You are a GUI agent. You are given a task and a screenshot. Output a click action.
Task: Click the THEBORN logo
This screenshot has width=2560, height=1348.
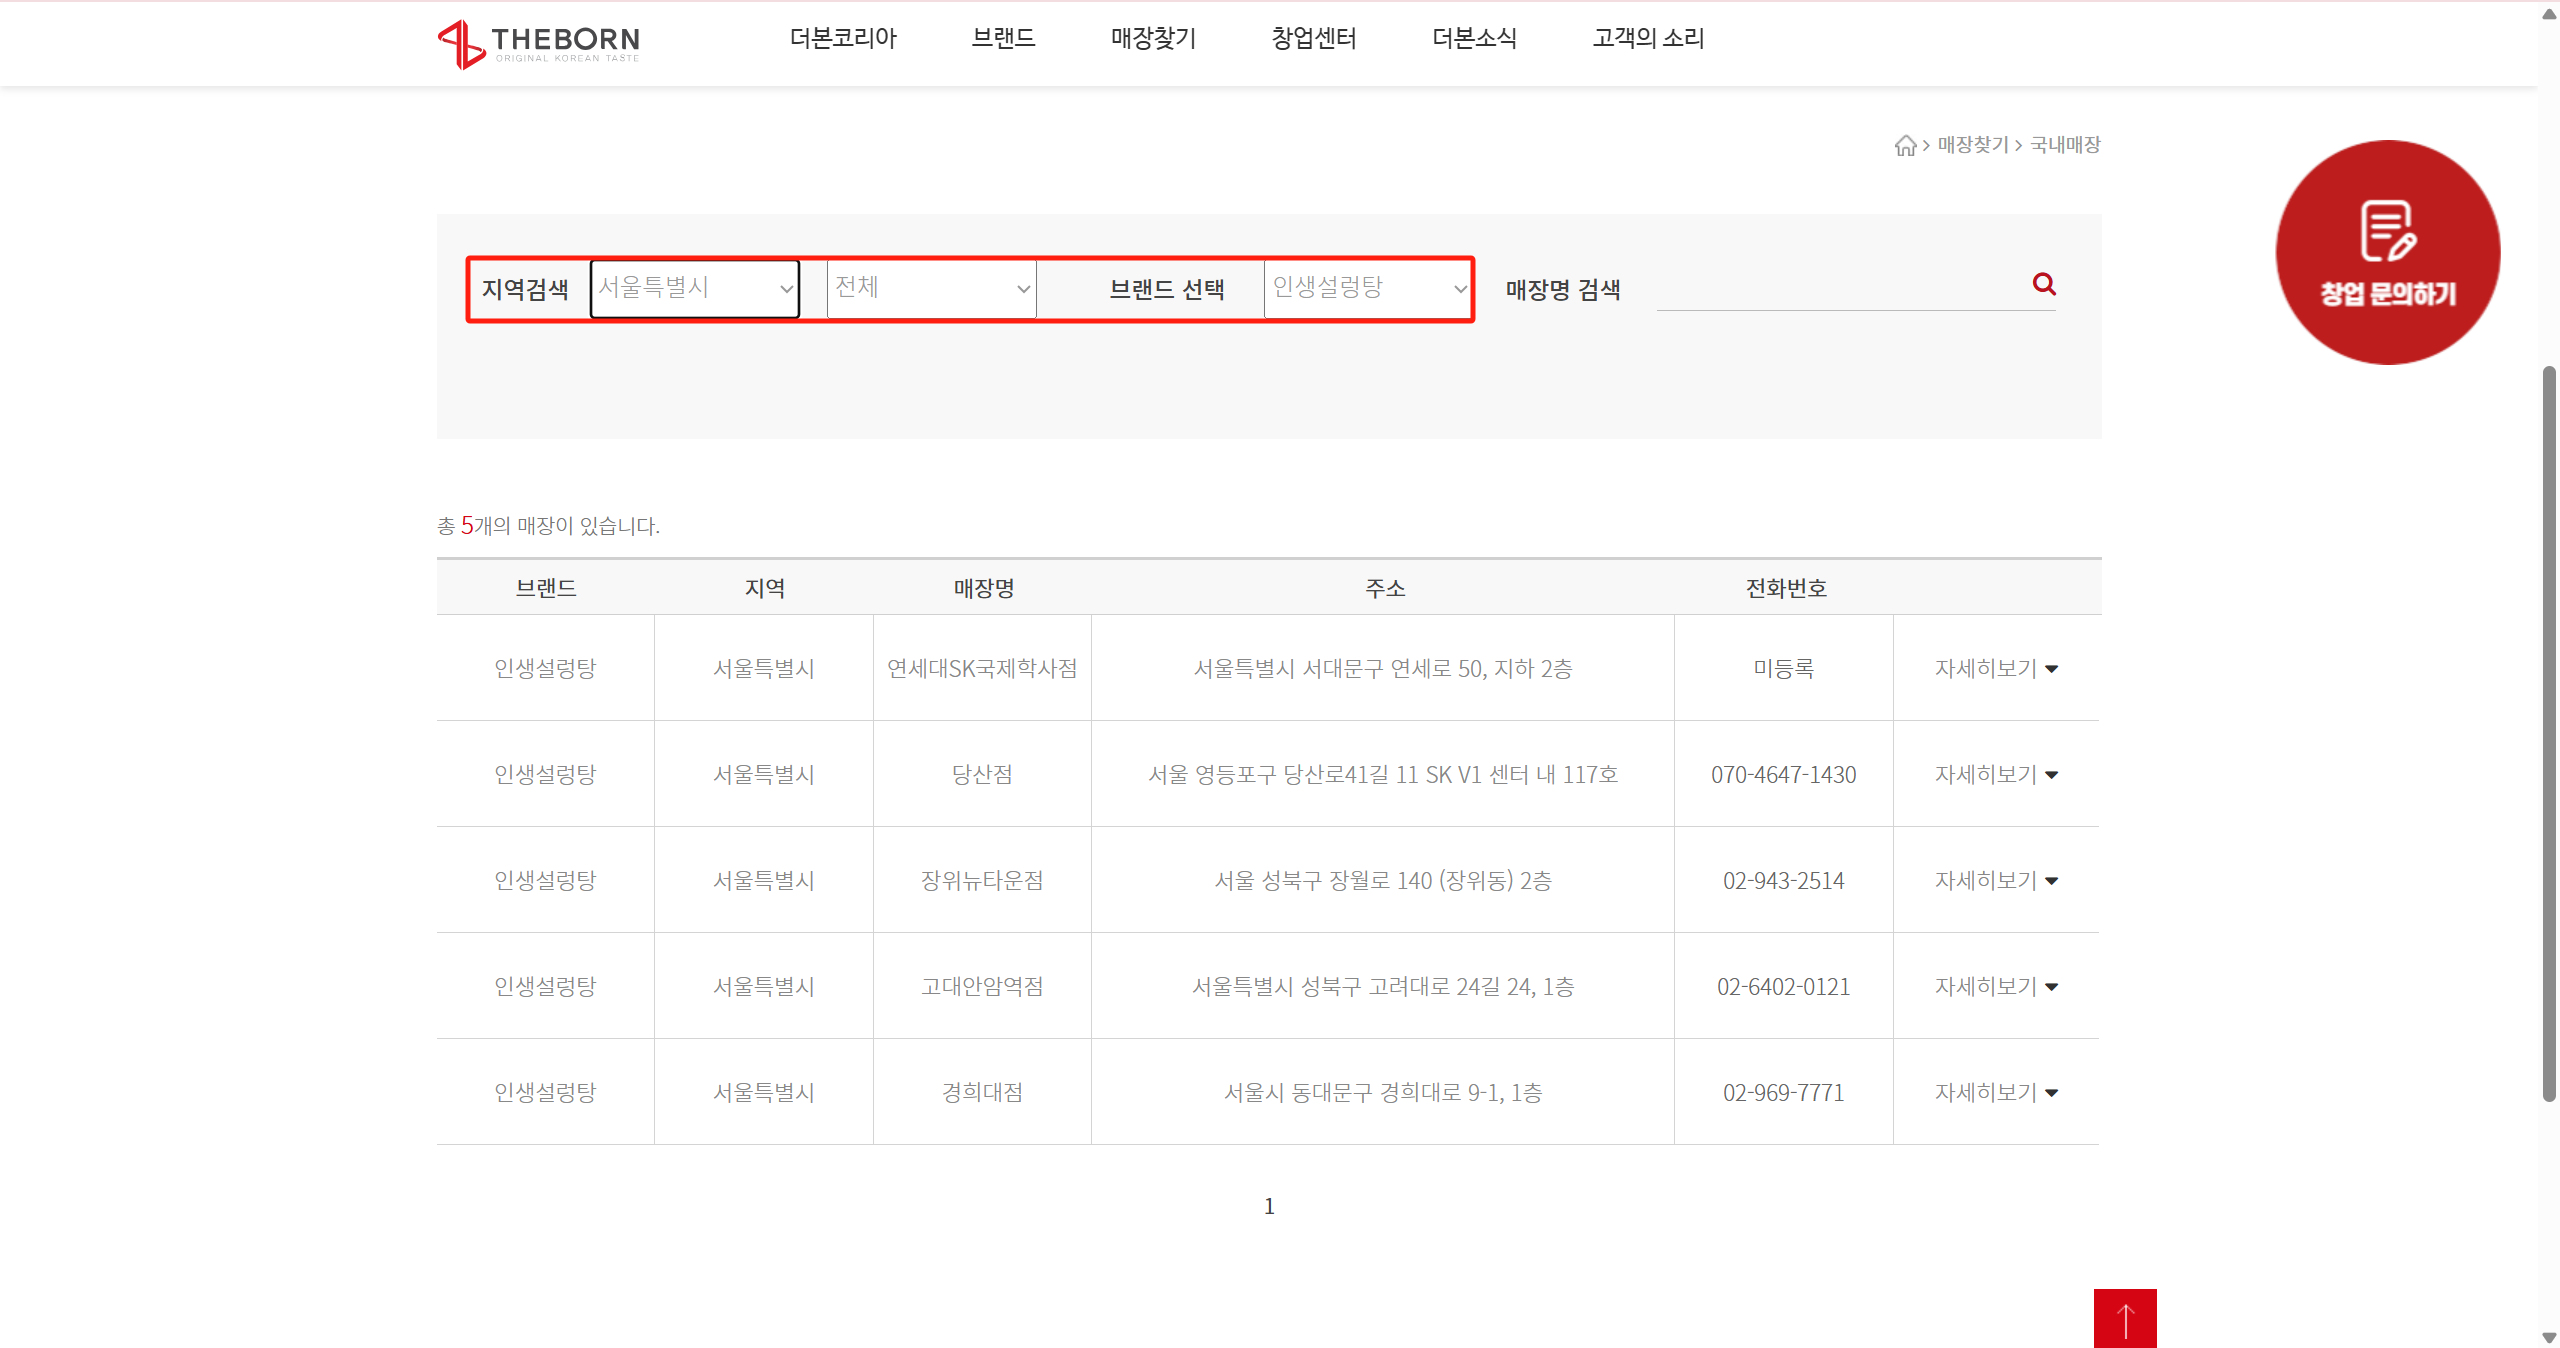(x=539, y=43)
